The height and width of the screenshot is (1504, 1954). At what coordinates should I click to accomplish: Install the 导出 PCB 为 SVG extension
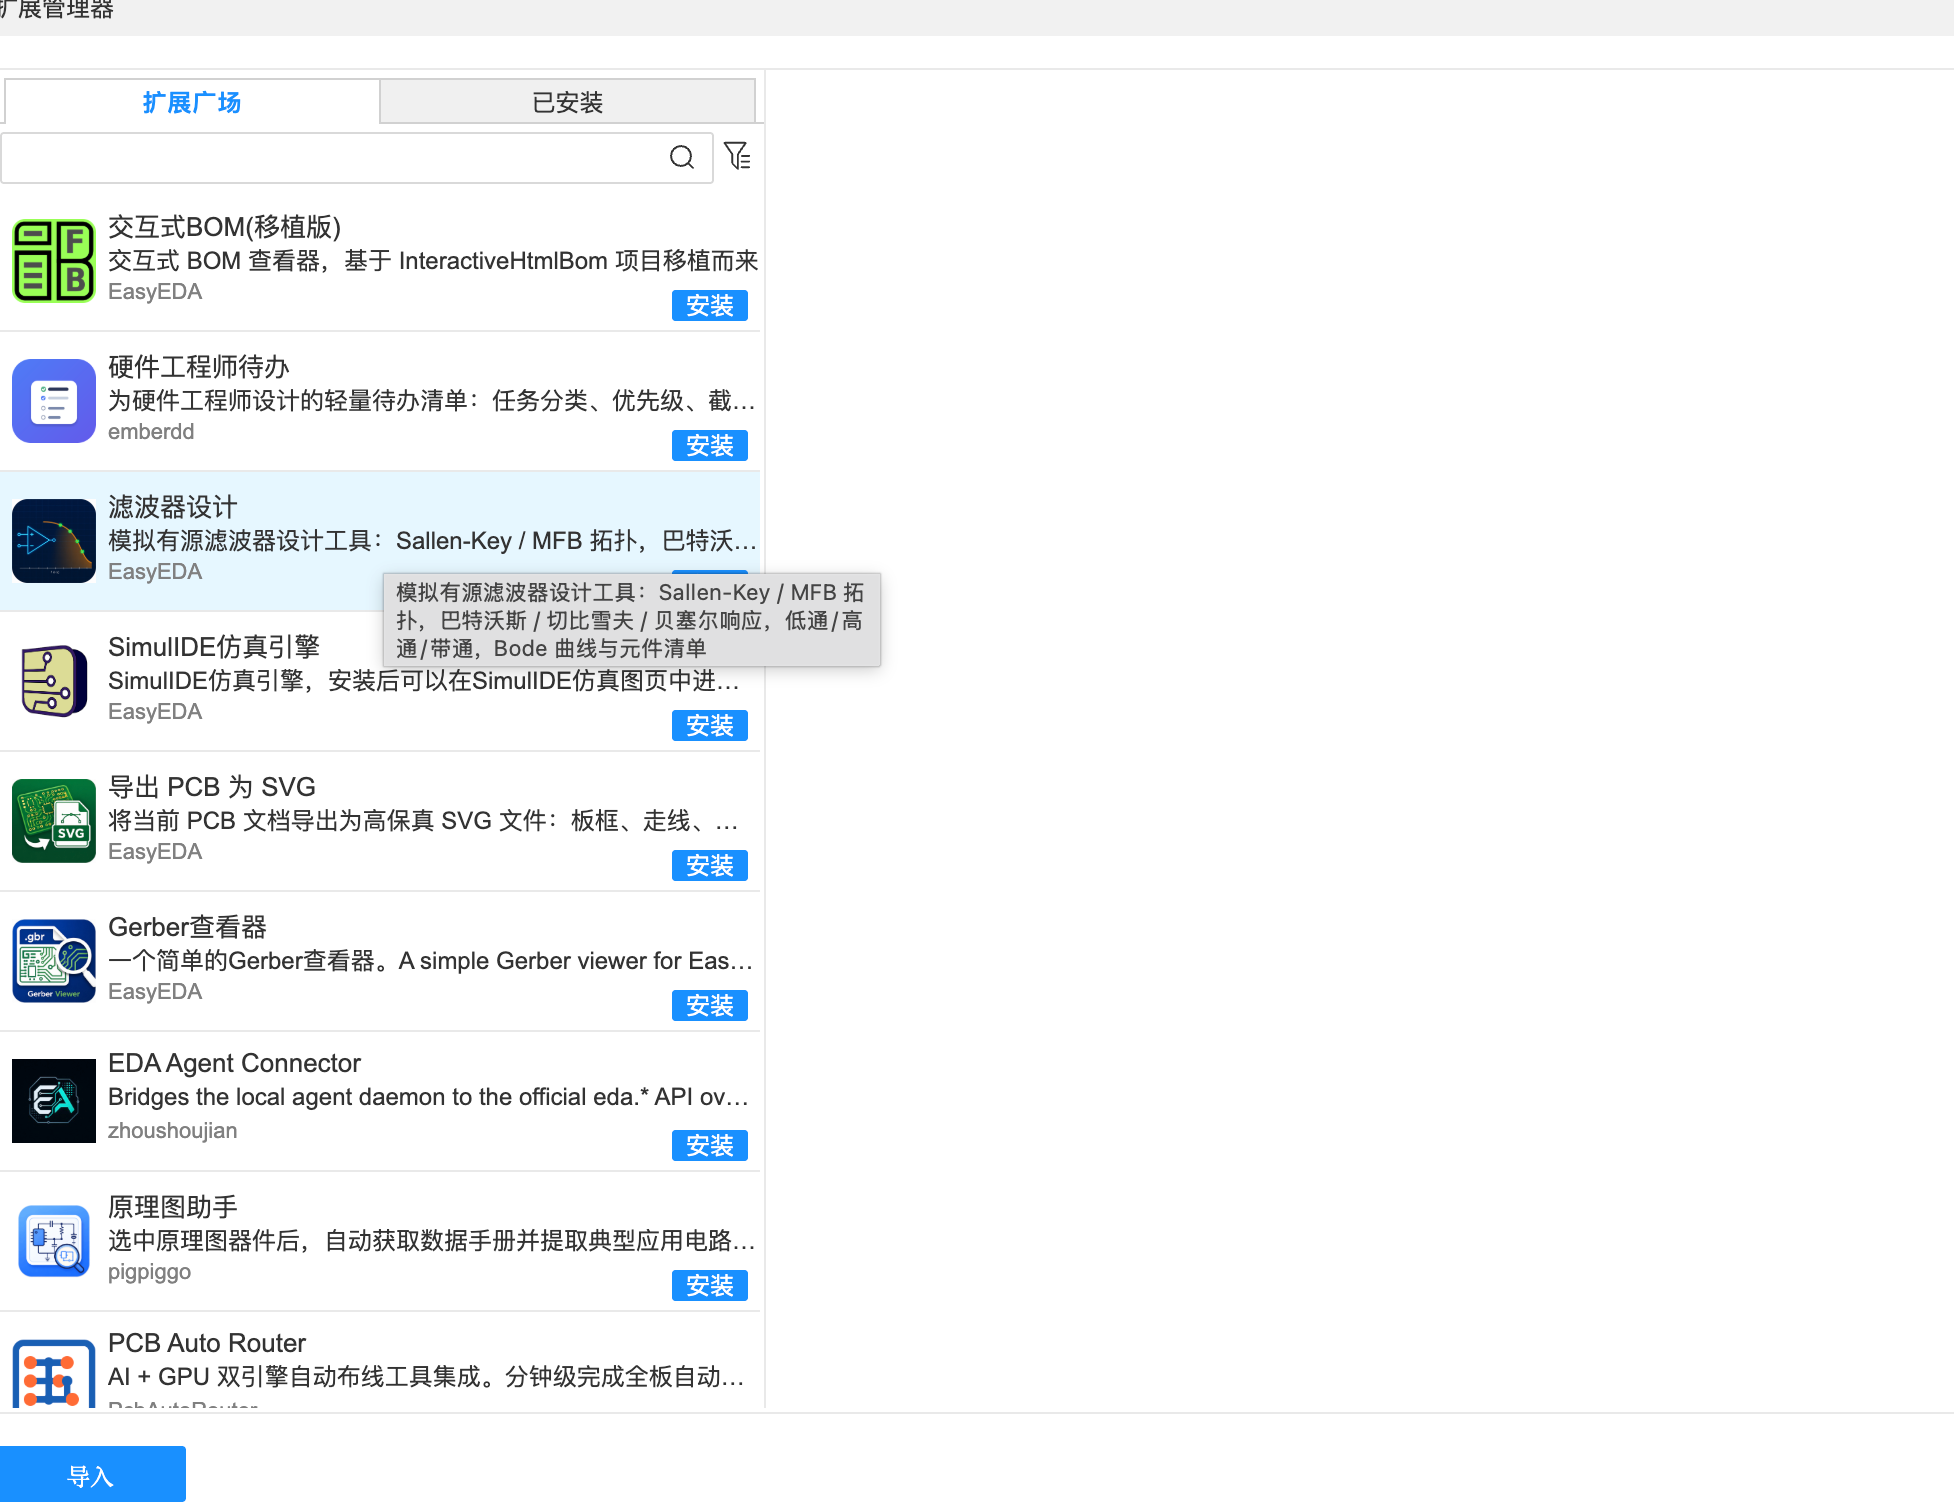click(x=710, y=866)
